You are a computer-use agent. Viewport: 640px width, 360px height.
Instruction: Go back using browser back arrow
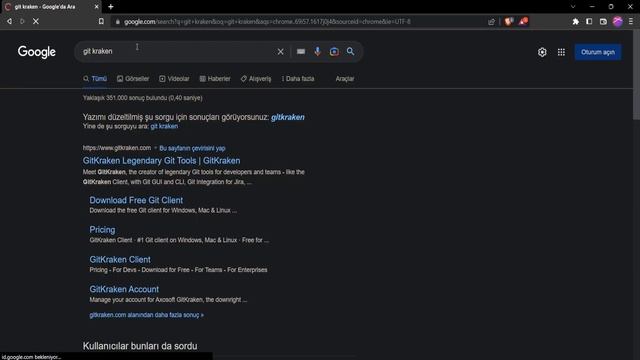(x=9, y=21)
